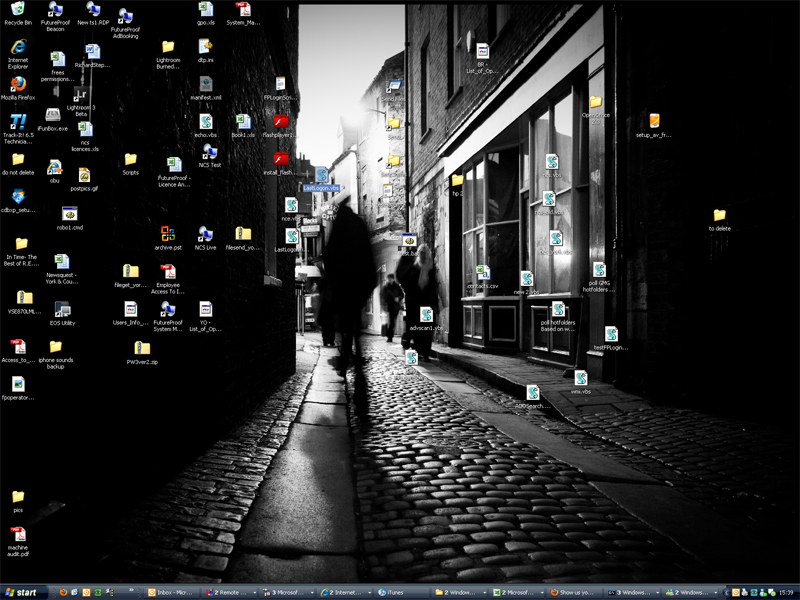Select the archive.pst Outlook data file

168,235
